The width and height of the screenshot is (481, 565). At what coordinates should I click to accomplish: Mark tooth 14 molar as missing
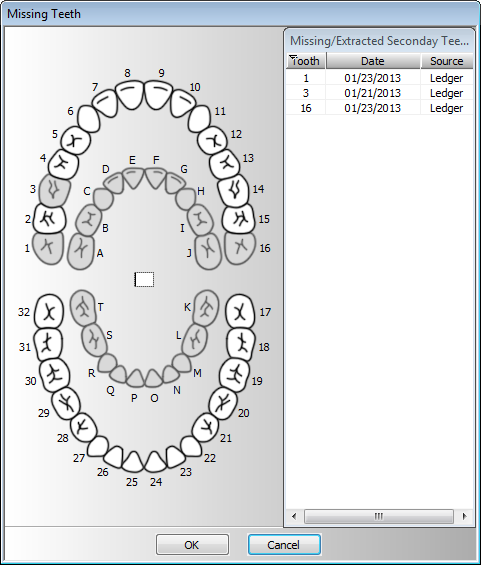pyautogui.click(x=234, y=190)
